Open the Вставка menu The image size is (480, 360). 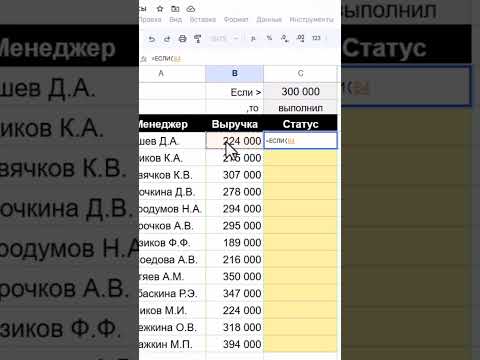point(203,20)
